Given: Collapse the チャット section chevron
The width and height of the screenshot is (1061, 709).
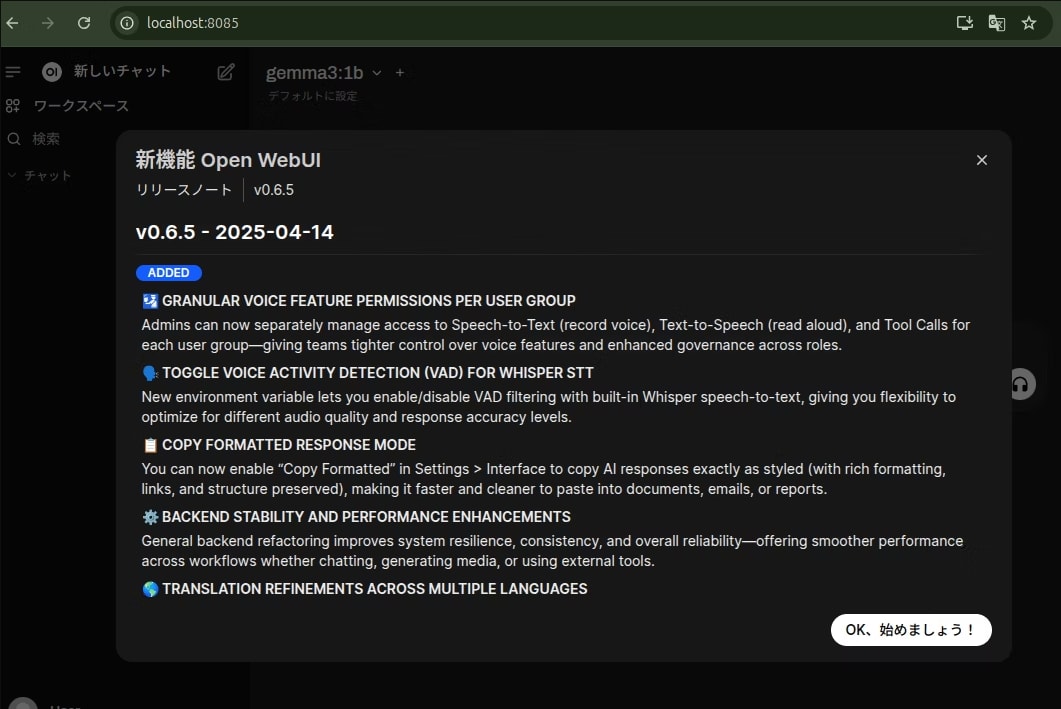Looking at the screenshot, I should 12,175.
